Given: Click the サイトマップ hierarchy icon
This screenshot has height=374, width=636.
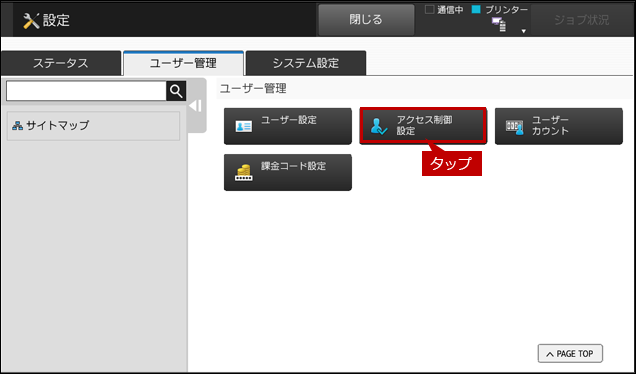Looking at the screenshot, I should point(17,126).
